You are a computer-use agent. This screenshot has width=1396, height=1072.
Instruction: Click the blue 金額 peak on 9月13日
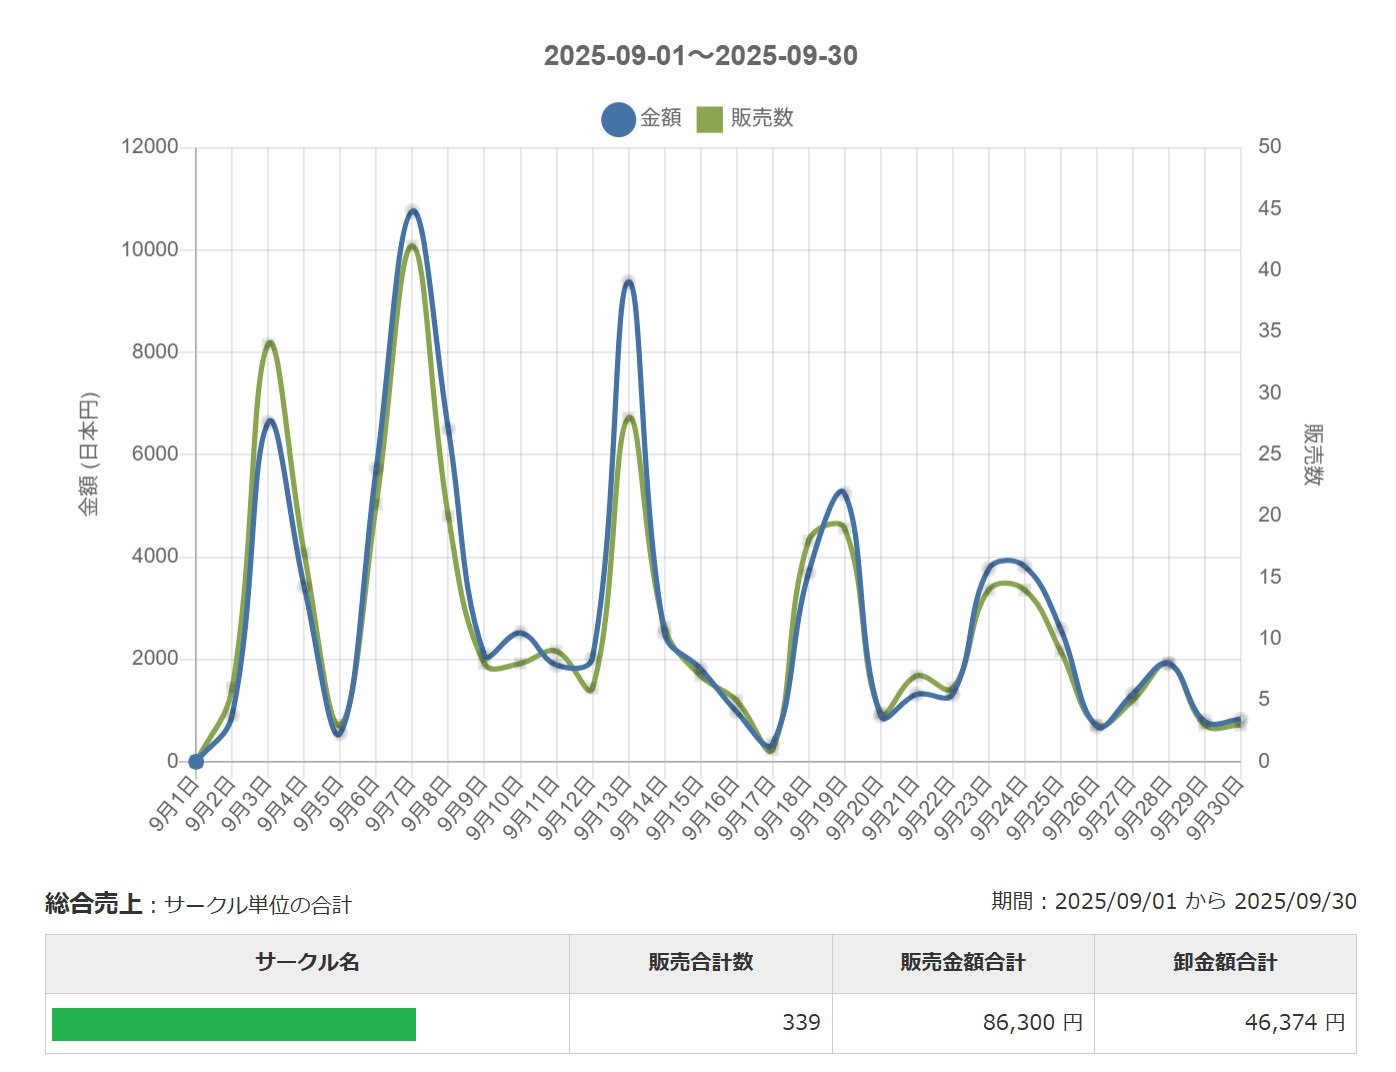[x=629, y=282]
